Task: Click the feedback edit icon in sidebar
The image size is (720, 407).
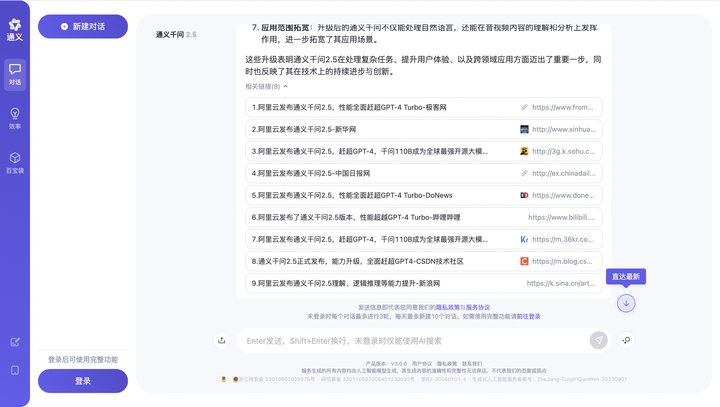Action: [x=15, y=342]
